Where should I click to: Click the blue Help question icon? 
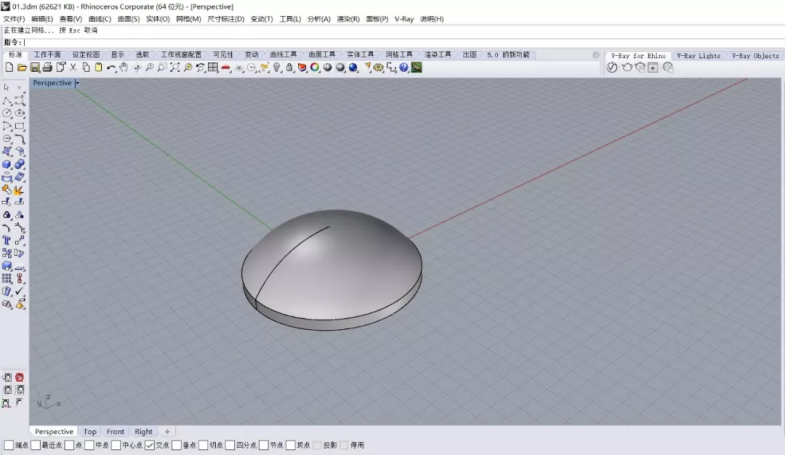click(x=404, y=67)
